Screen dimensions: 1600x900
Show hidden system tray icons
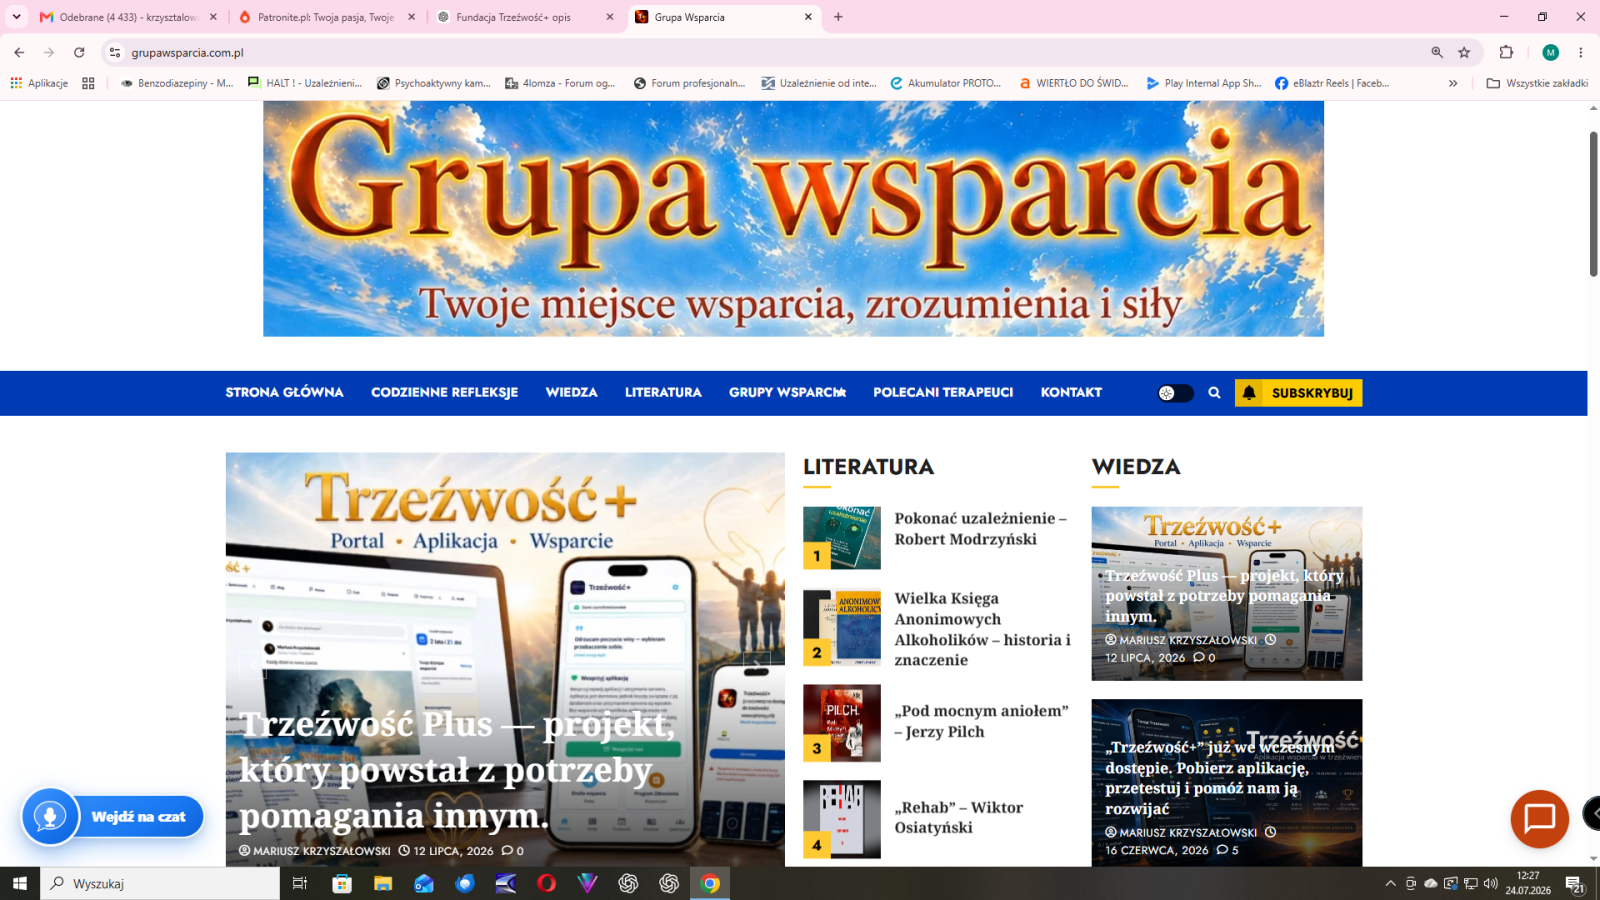[x=1390, y=883]
